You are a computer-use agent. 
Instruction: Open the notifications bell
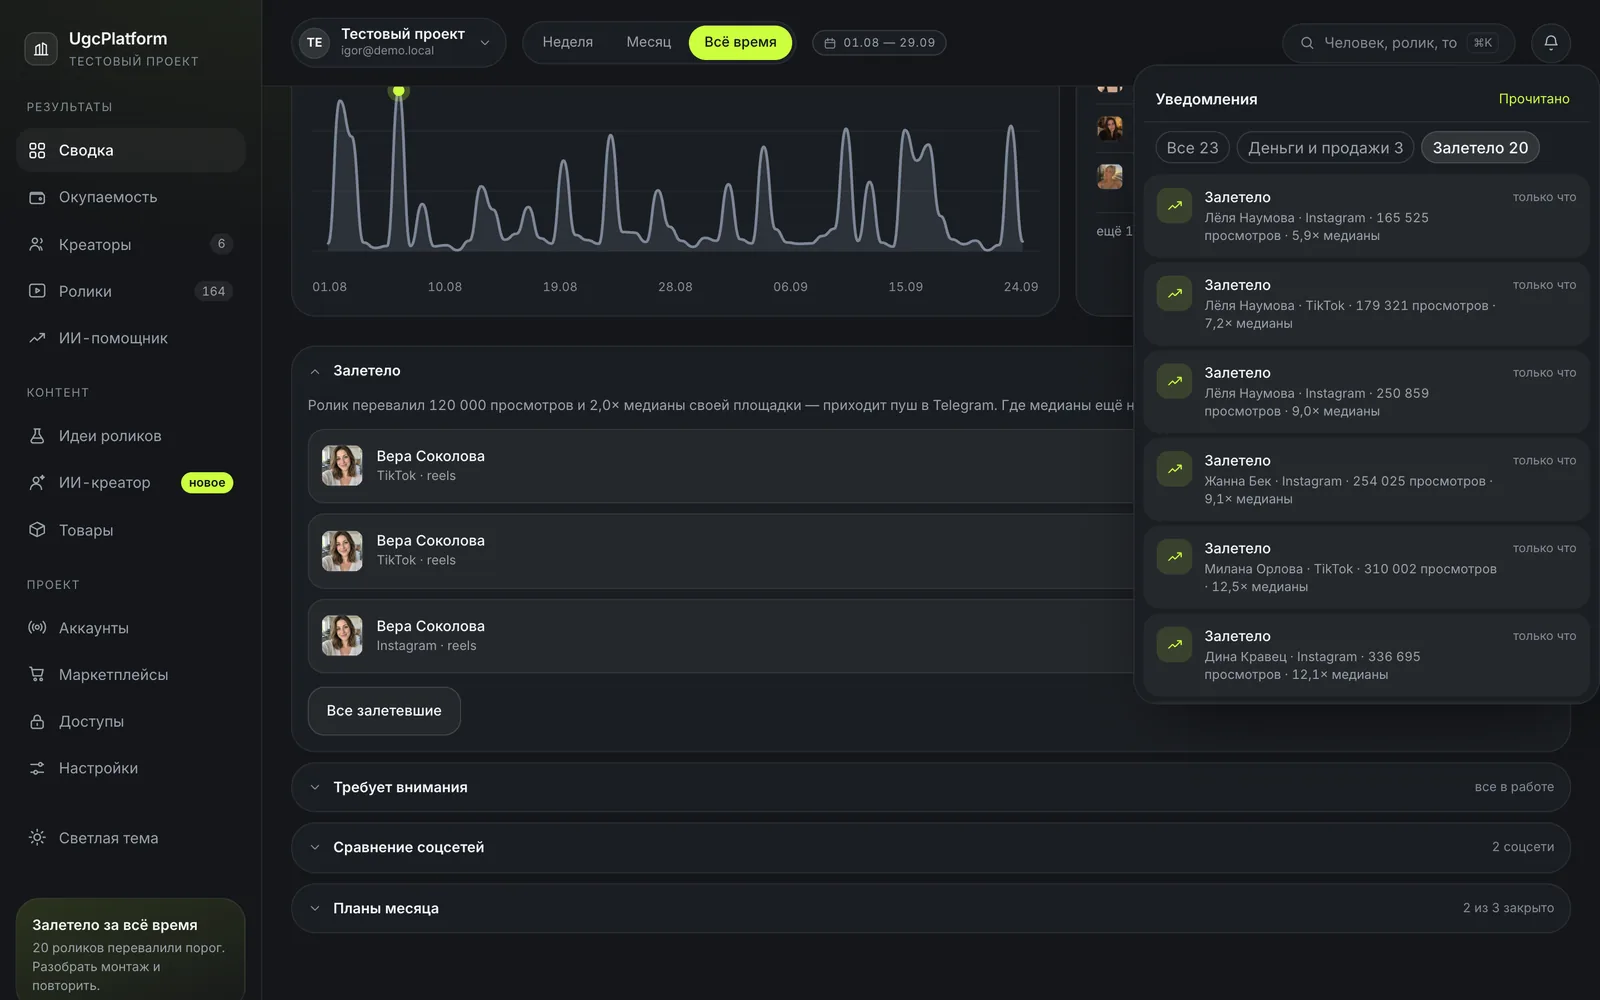point(1551,42)
